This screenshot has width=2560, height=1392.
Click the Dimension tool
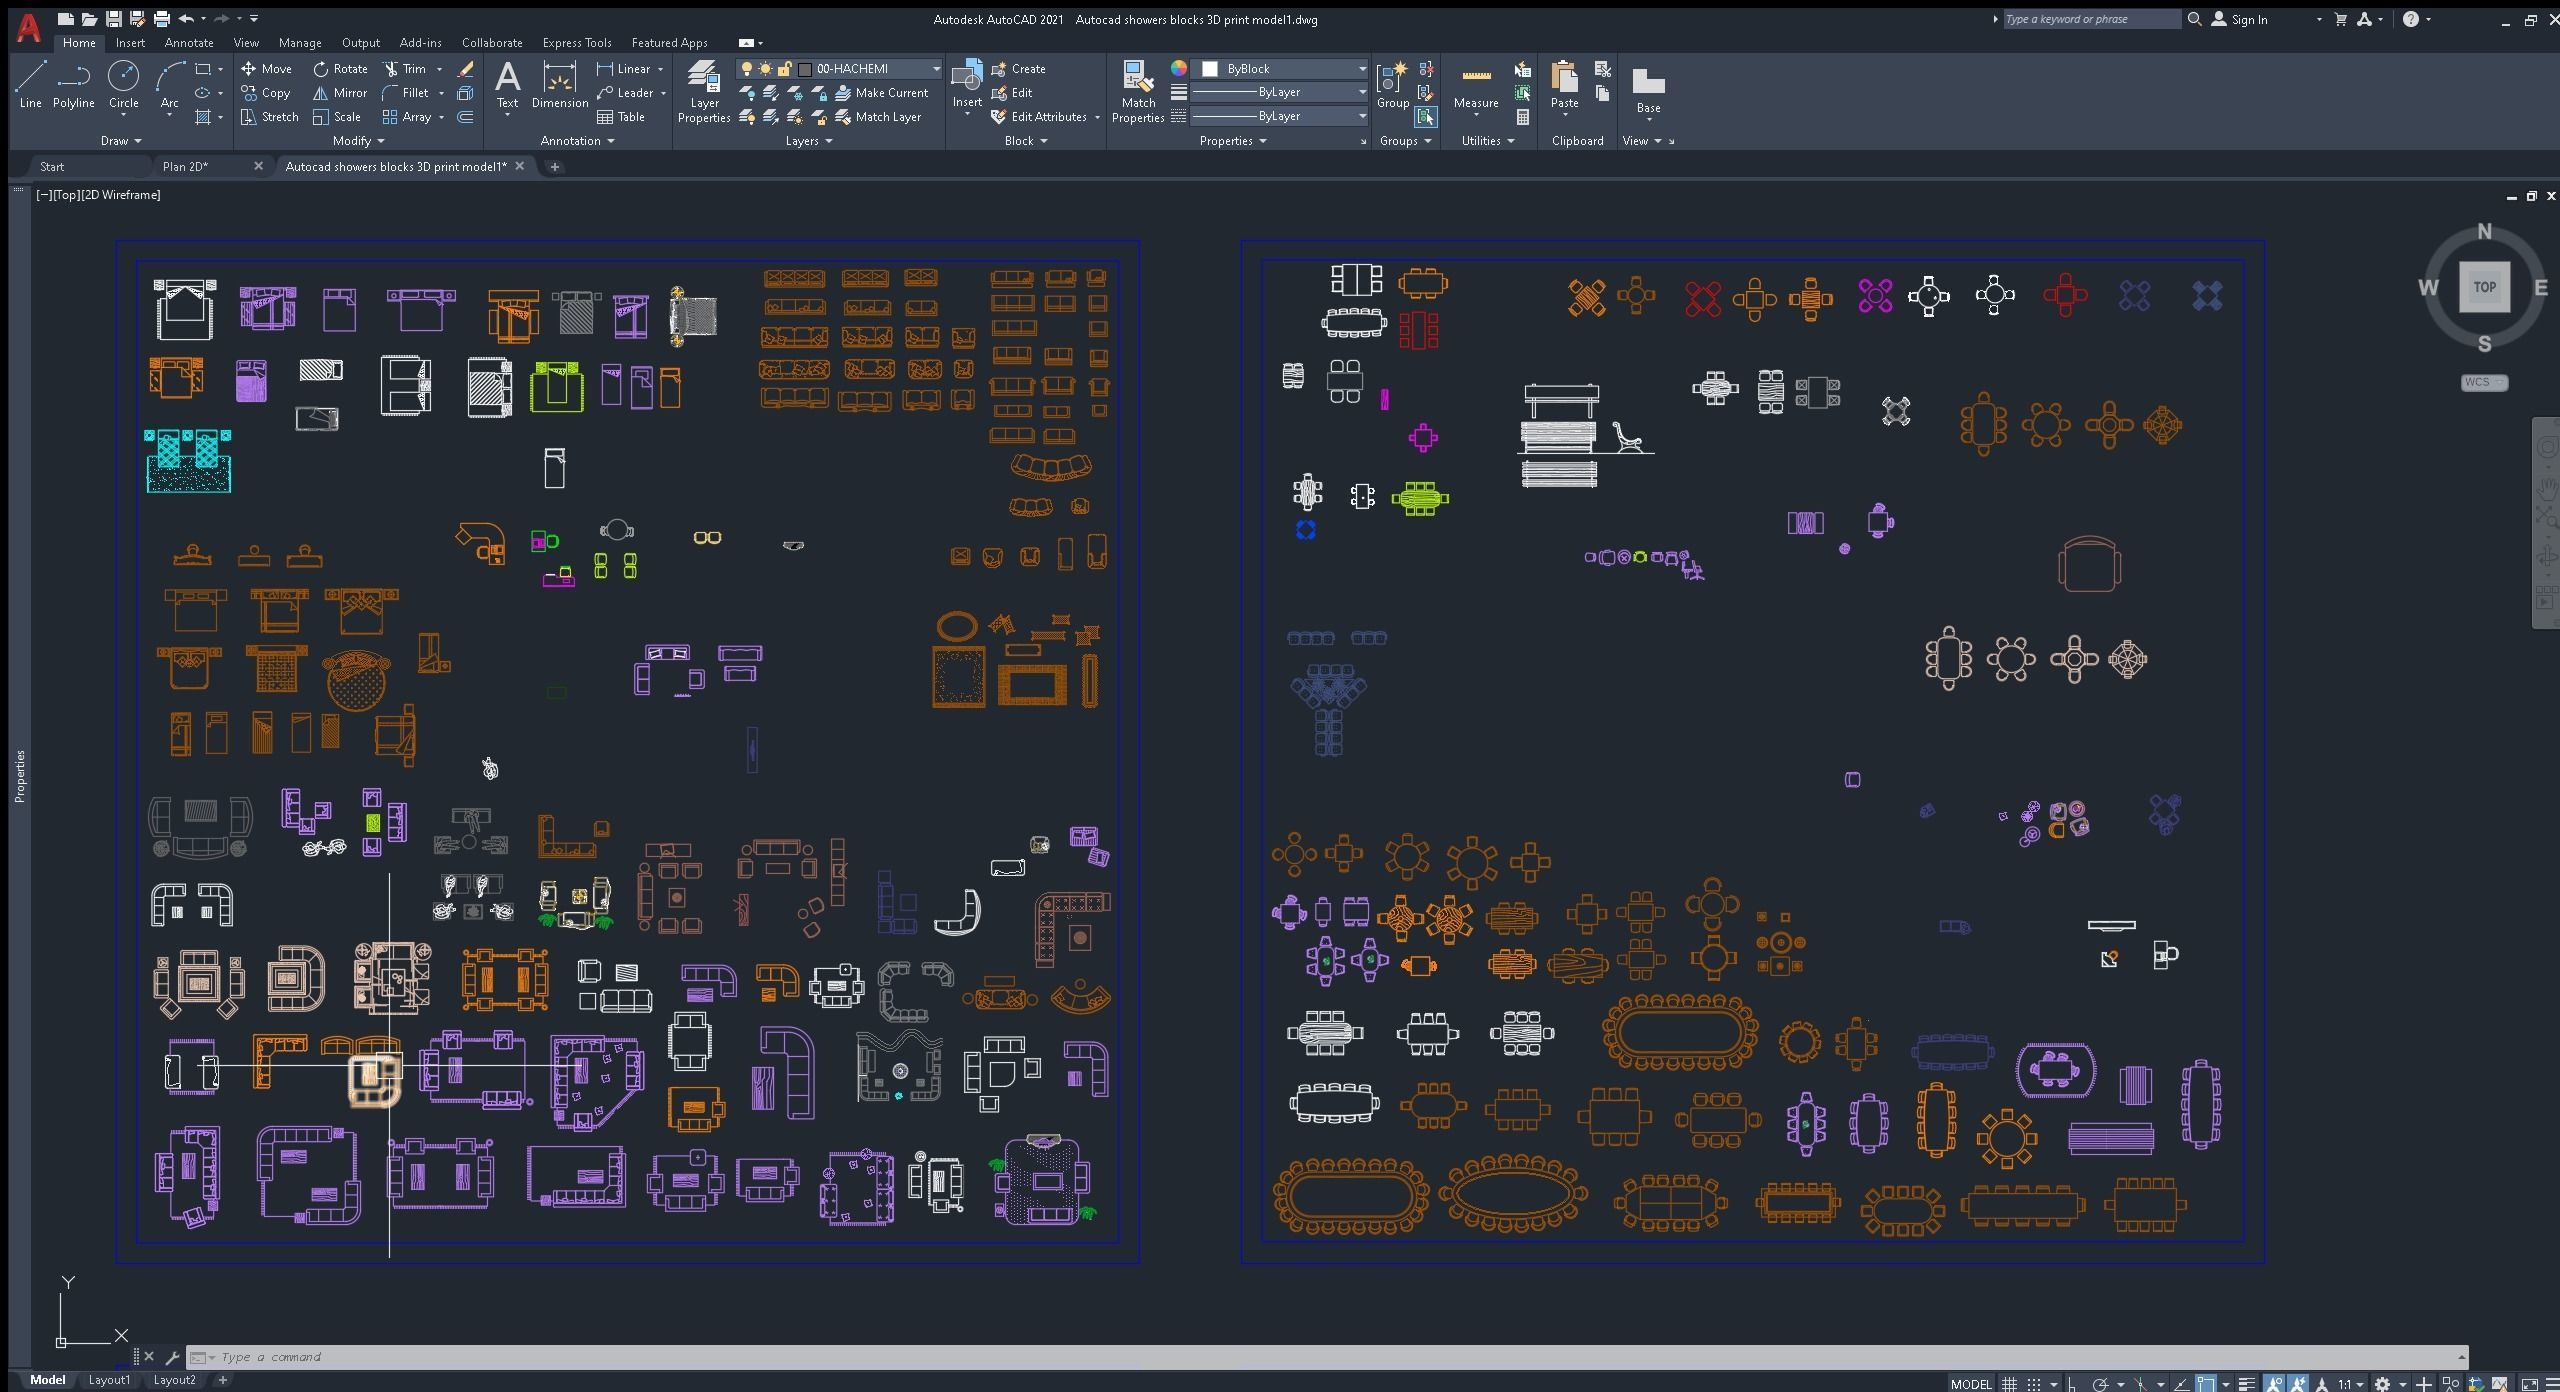pyautogui.click(x=560, y=84)
